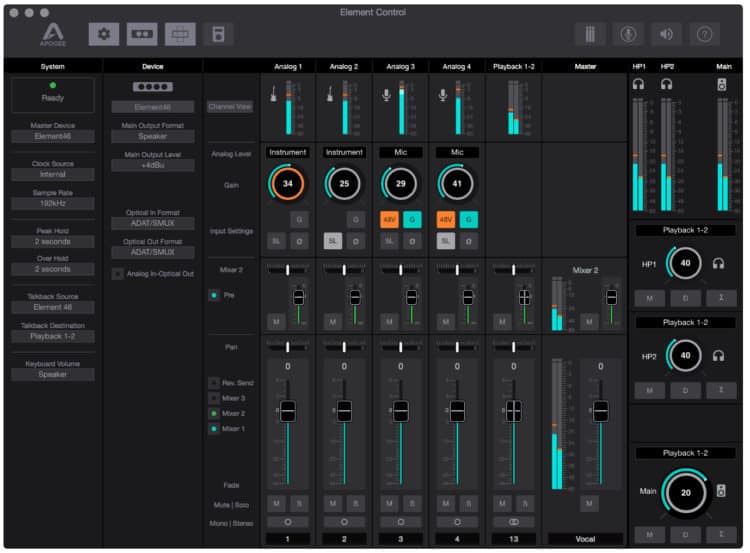Mute HP1 output with M button
Image resolution: width=750 pixels, height=553 pixels.
tap(650, 298)
